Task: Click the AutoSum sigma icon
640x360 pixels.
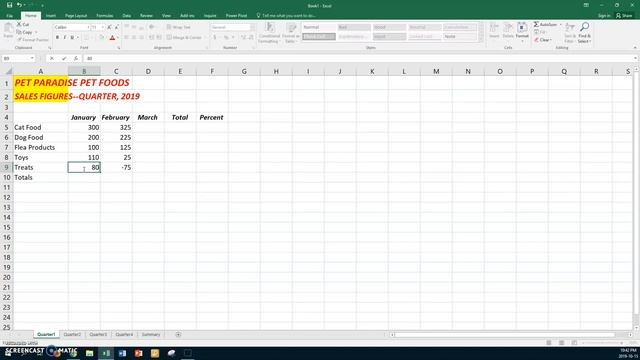Action: coord(536,24)
